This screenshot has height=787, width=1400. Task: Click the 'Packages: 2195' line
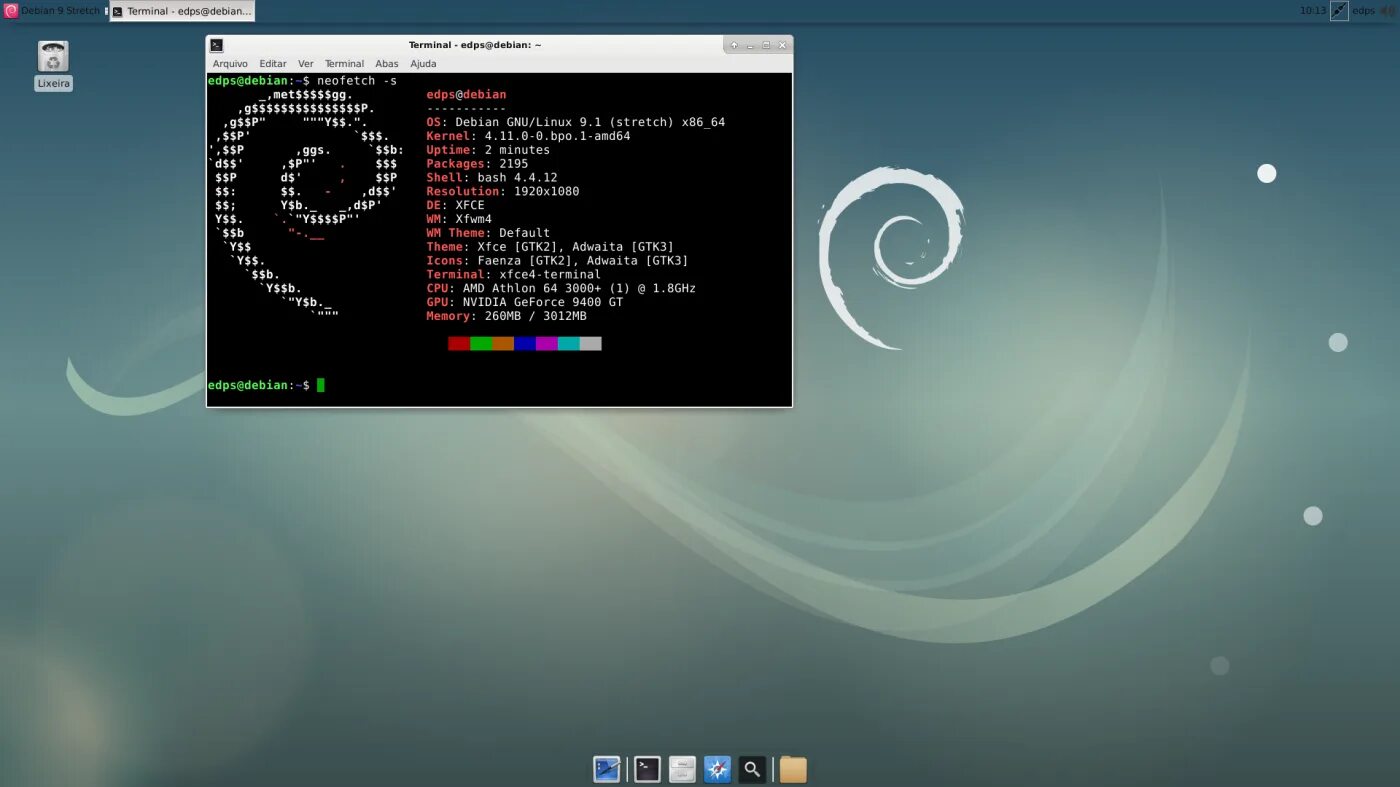coord(477,164)
